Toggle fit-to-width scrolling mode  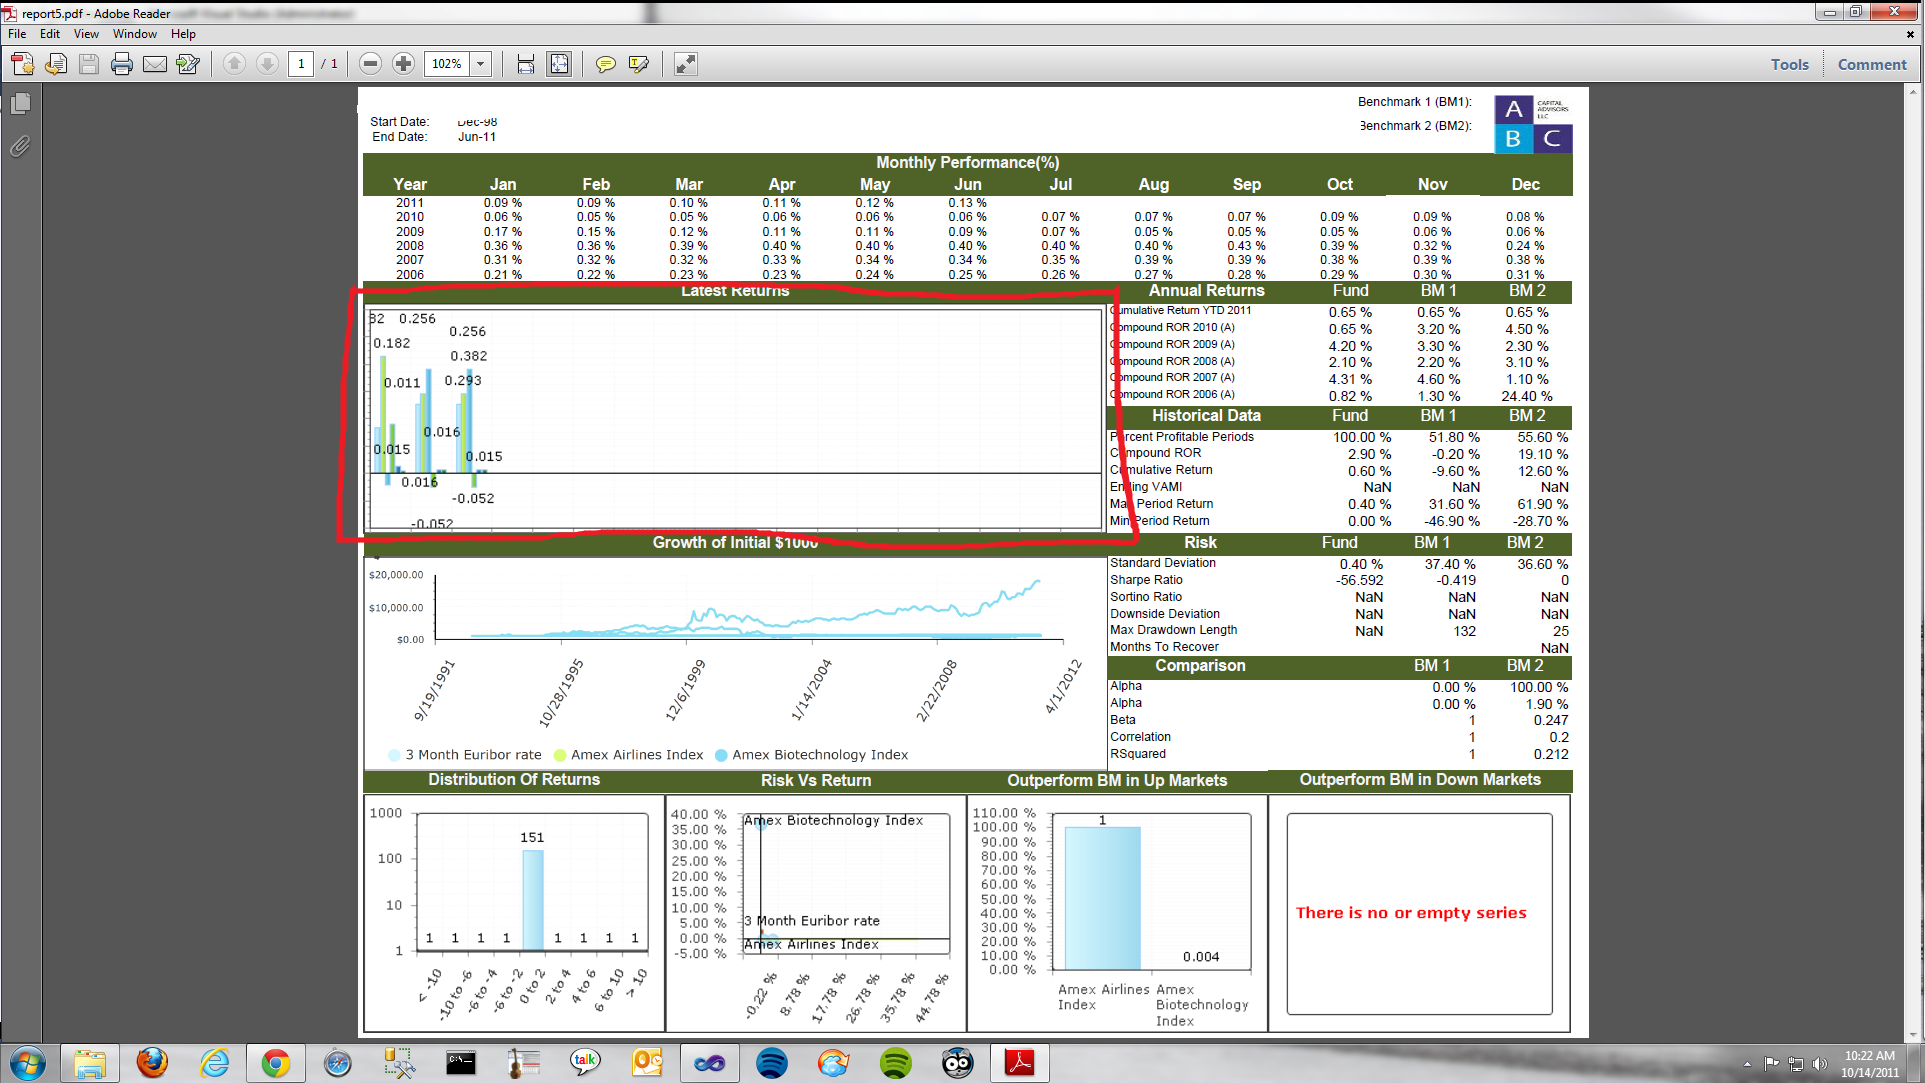pos(526,65)
